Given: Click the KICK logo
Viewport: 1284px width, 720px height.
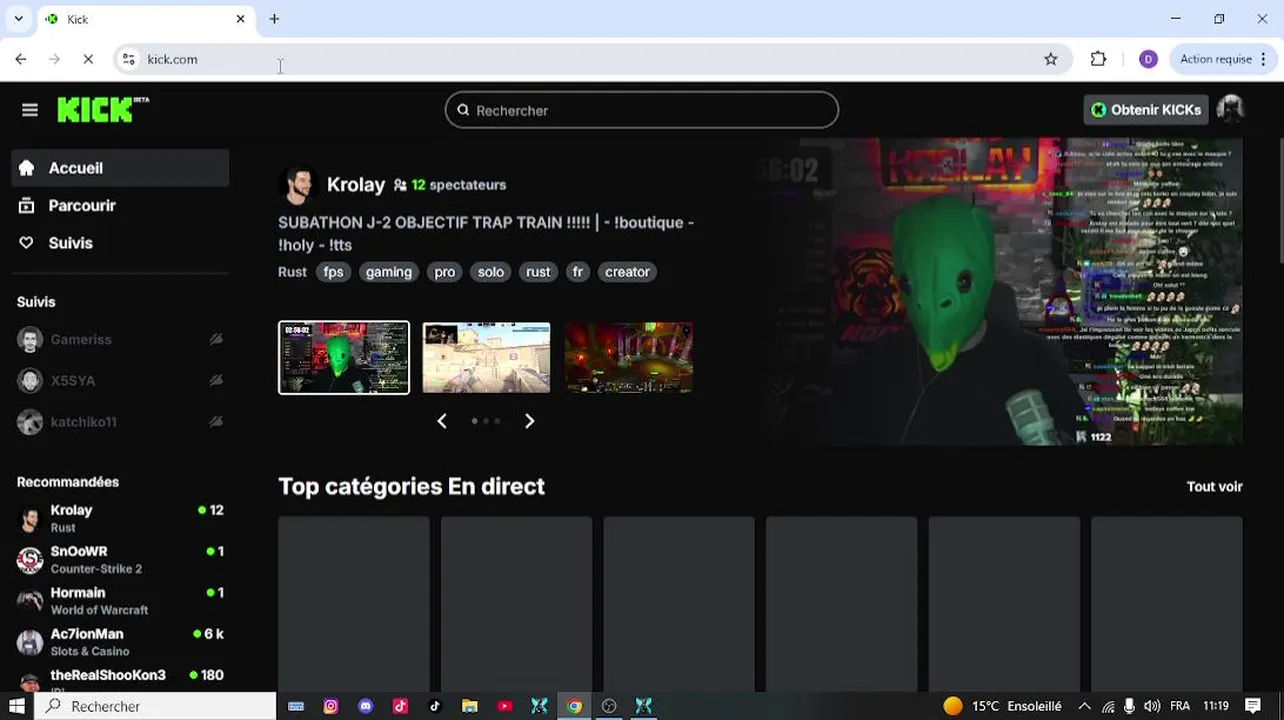Looking at the screenshot, I should click(x=102, y=110).
